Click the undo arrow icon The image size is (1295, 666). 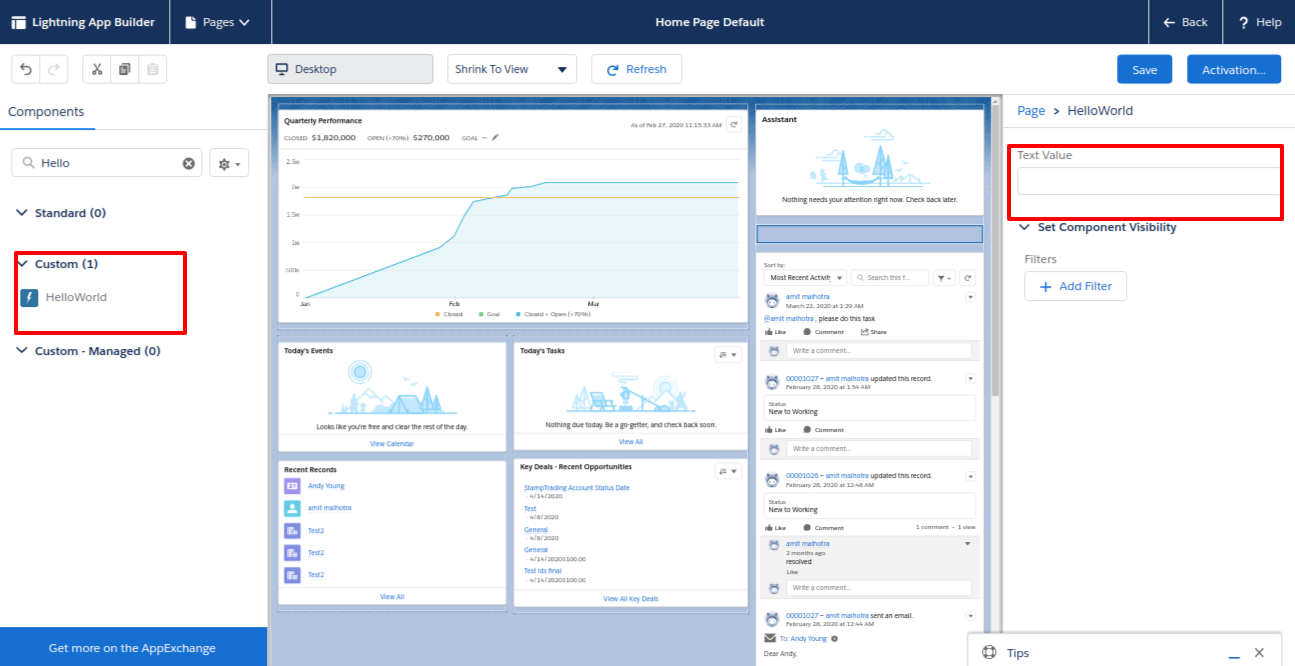(26, 69)
